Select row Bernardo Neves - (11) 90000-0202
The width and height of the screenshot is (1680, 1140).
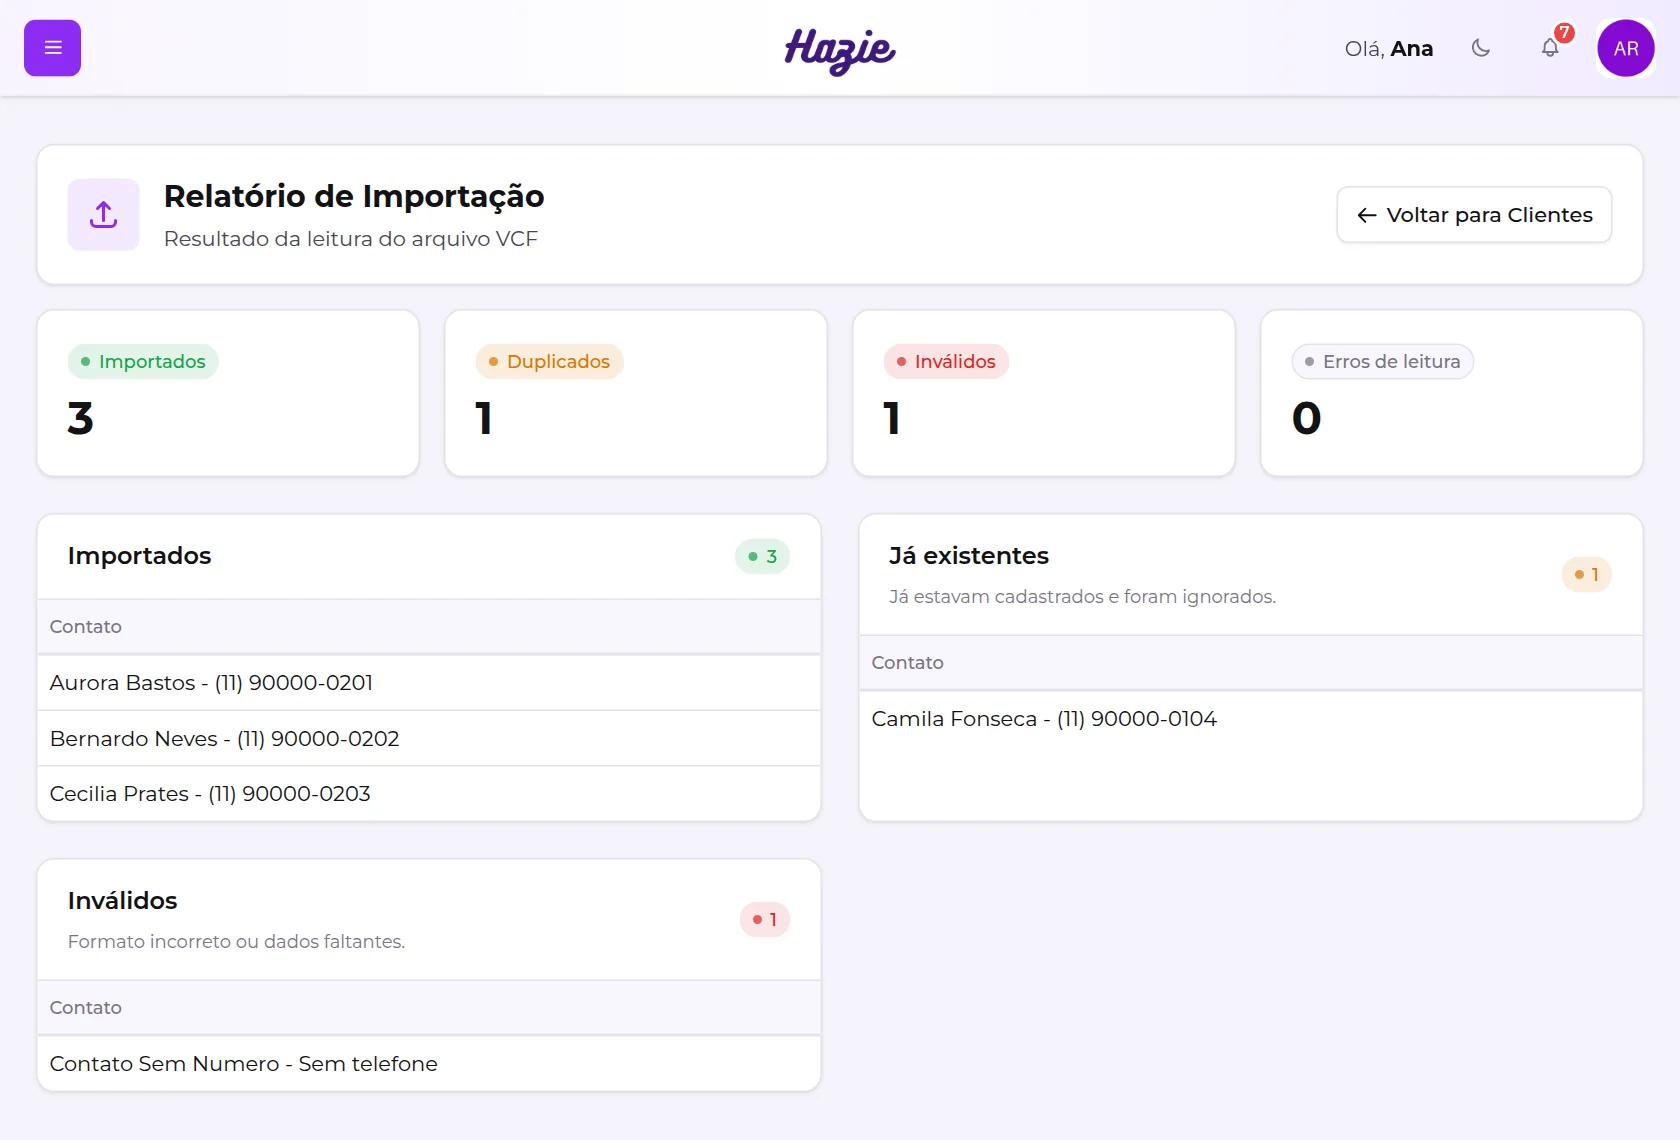pyautogui.click(x=429, y=738)
